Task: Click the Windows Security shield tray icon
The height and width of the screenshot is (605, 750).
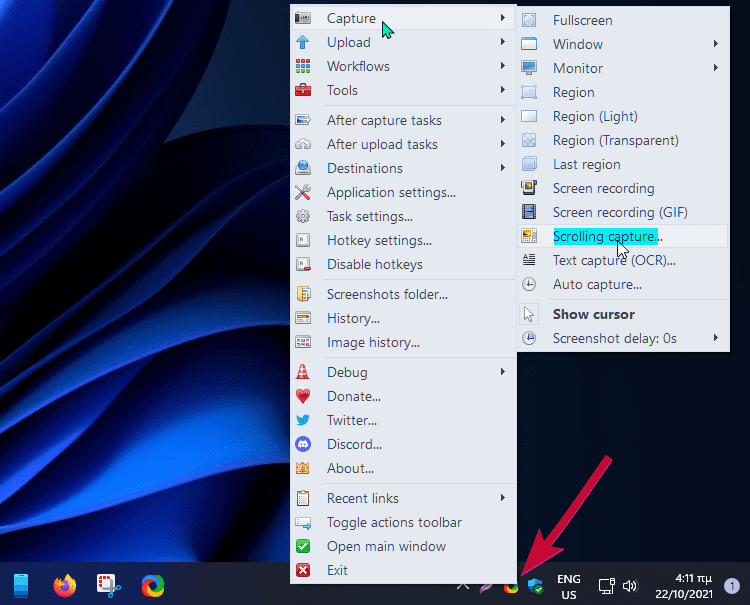Action: (535, 586)
